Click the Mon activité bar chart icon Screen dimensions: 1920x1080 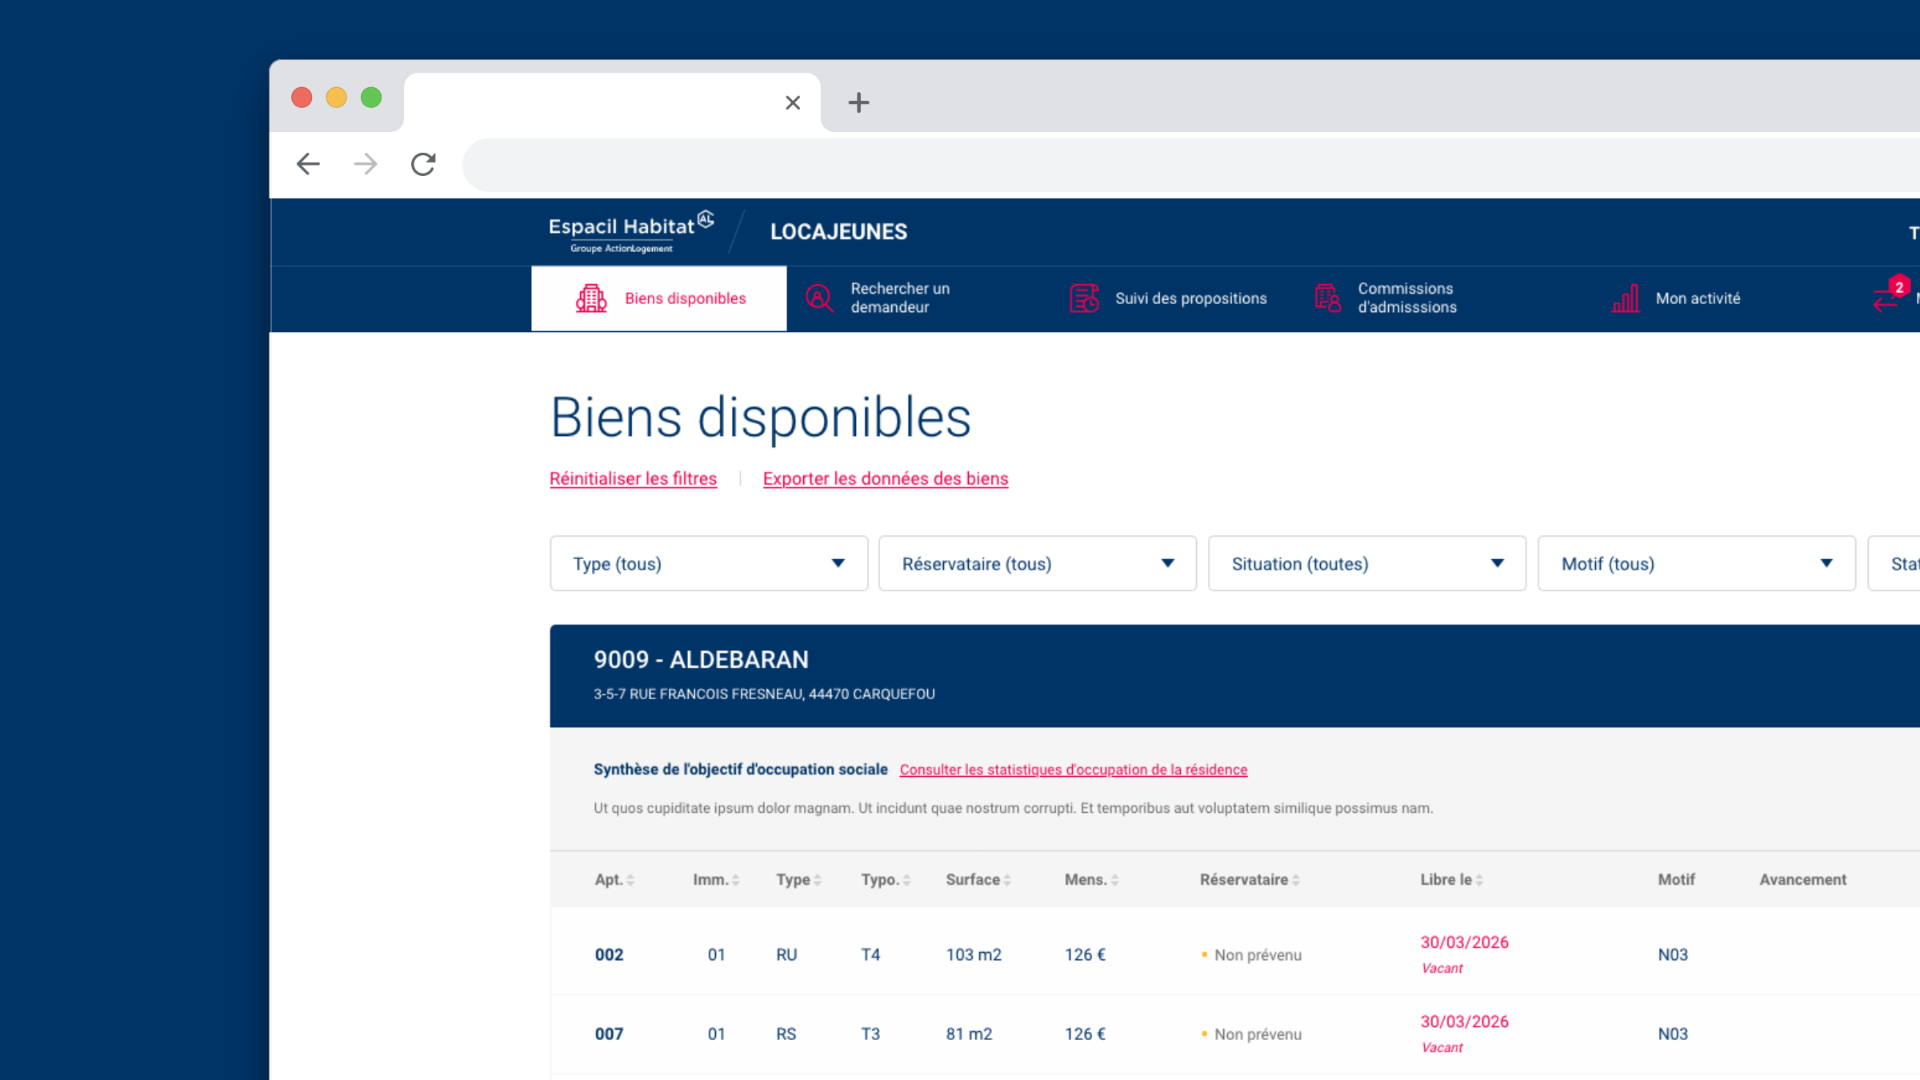tap(1625, 298)
